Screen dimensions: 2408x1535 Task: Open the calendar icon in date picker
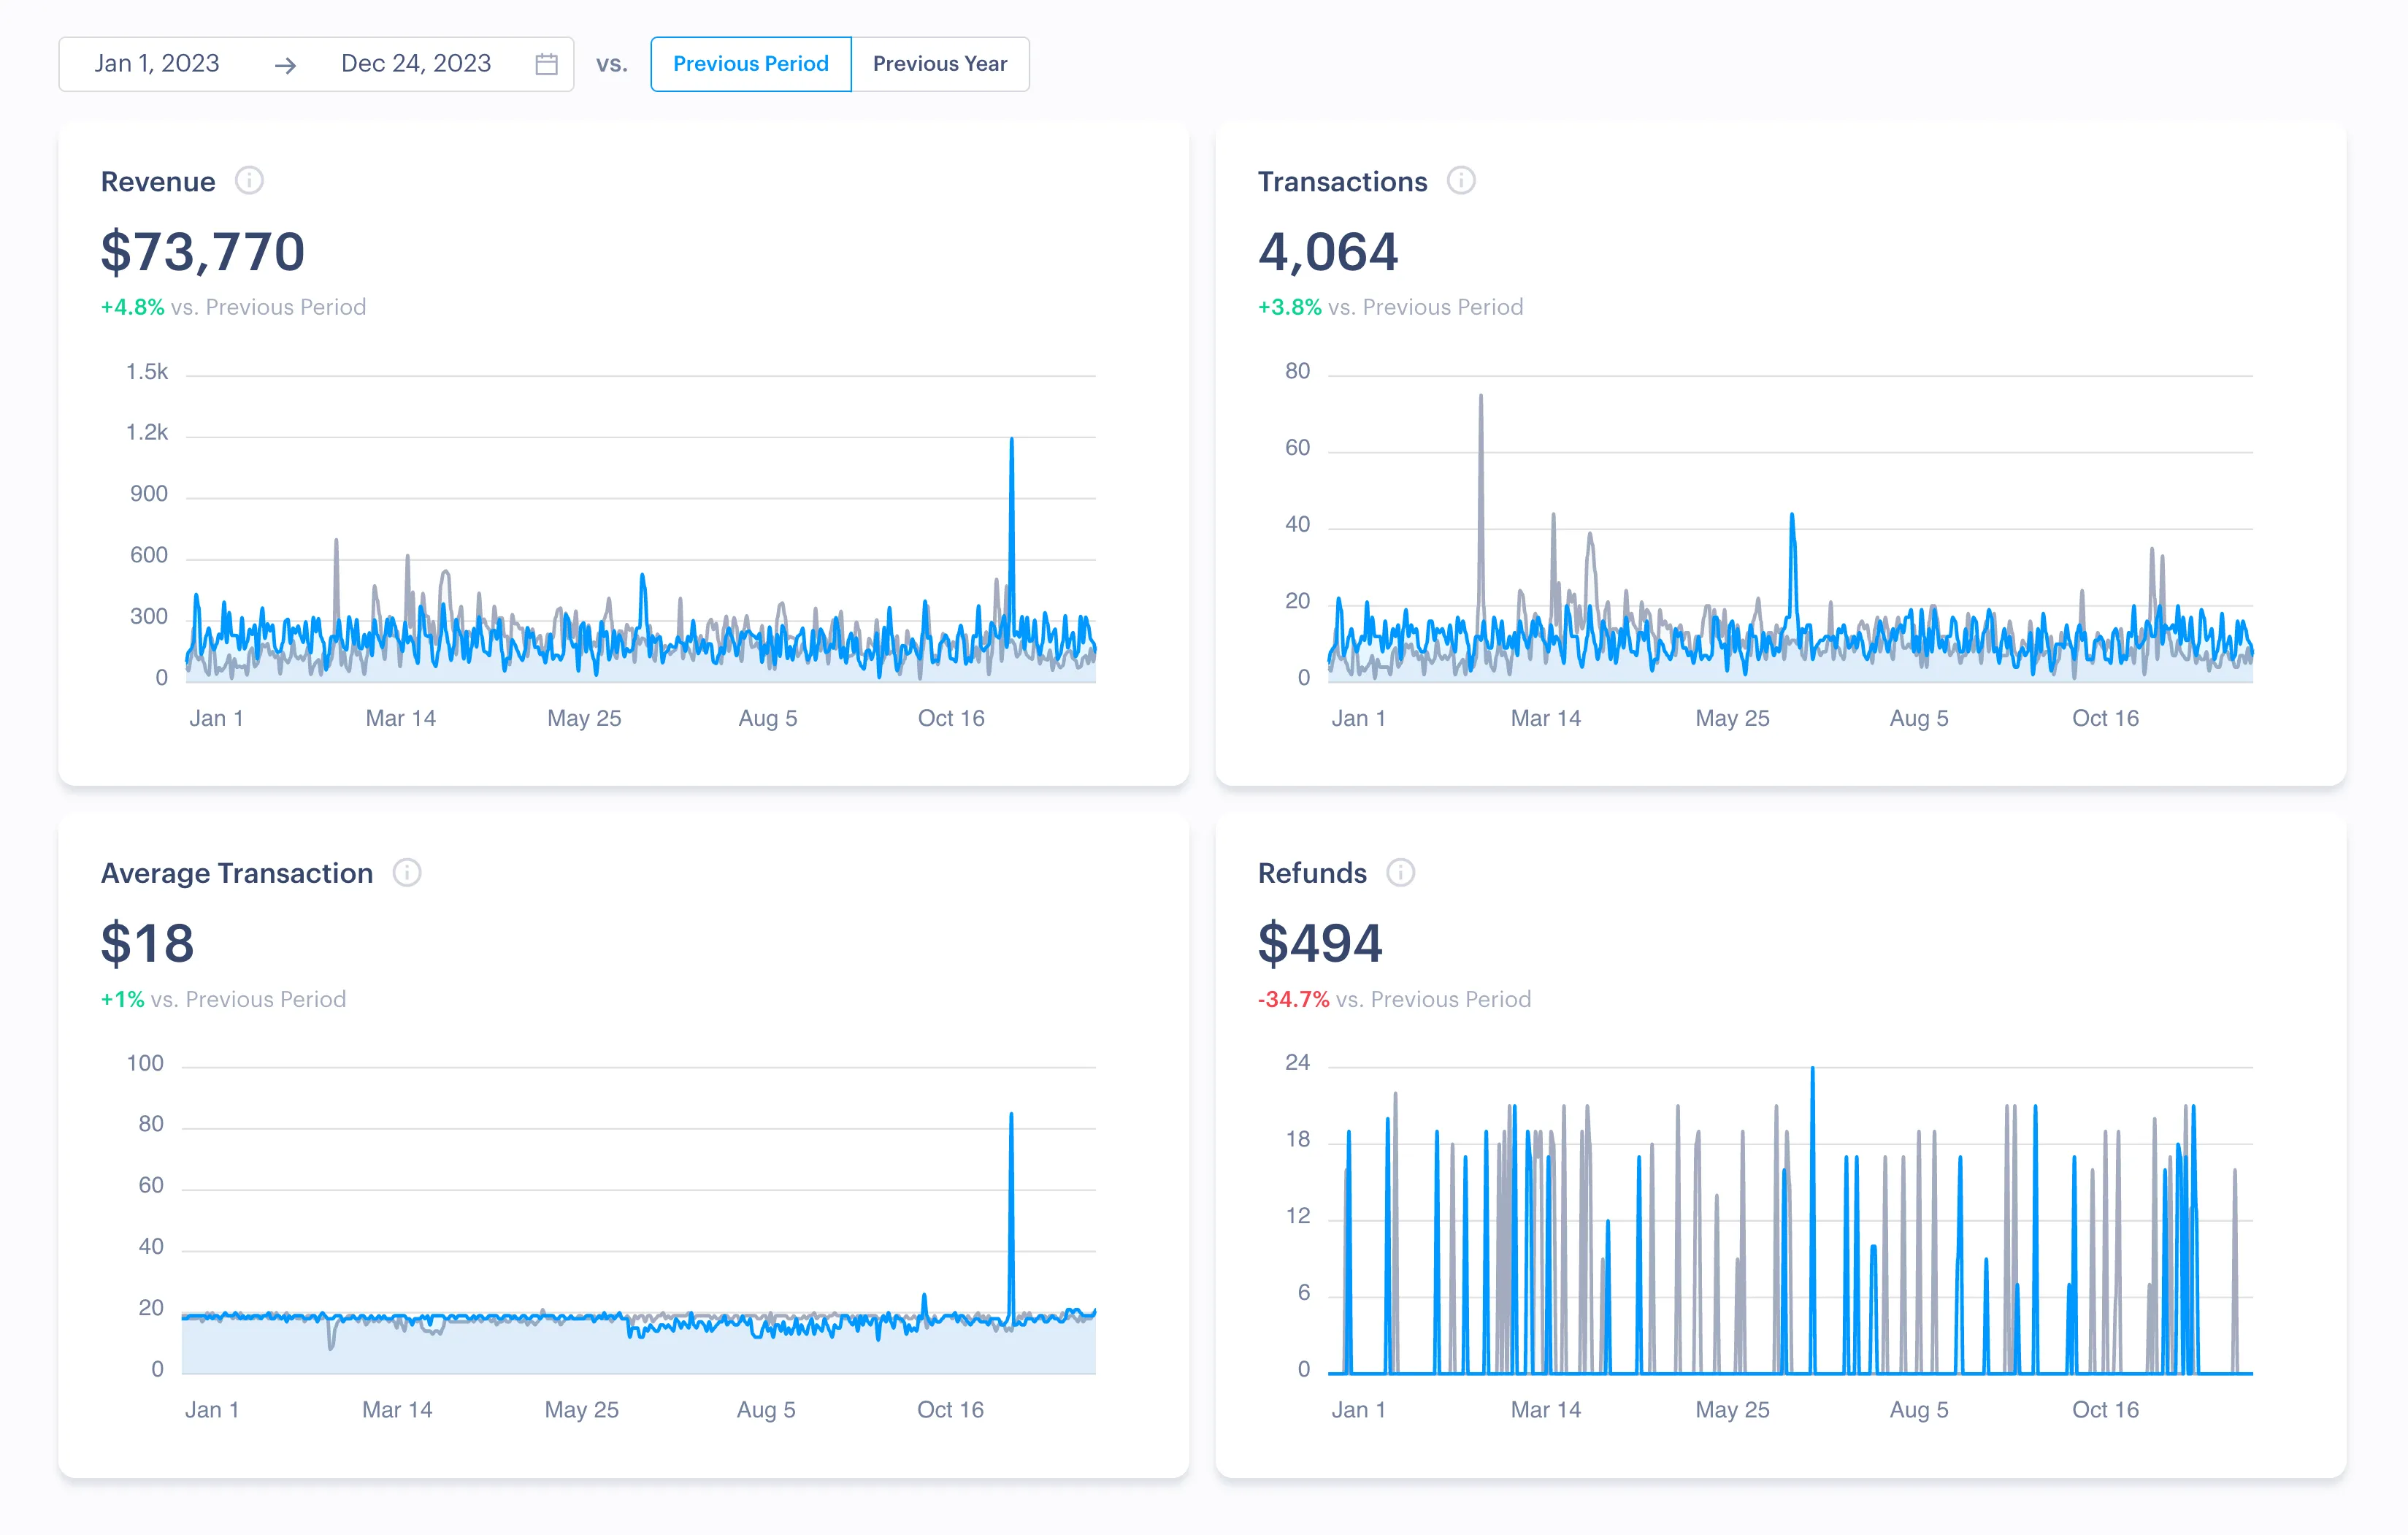pyautogui.click(x=546, y=64)
